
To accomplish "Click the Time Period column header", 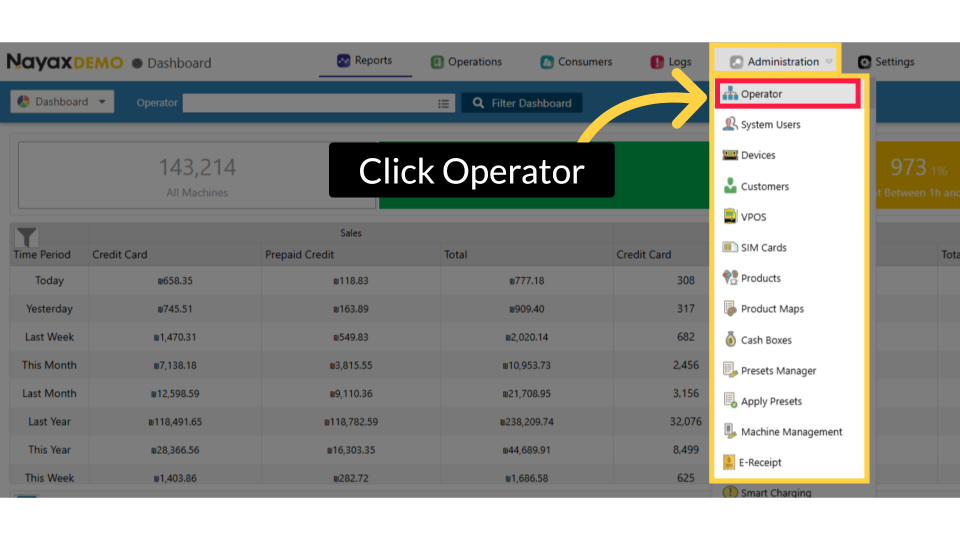I will click(x=42, y=254).
